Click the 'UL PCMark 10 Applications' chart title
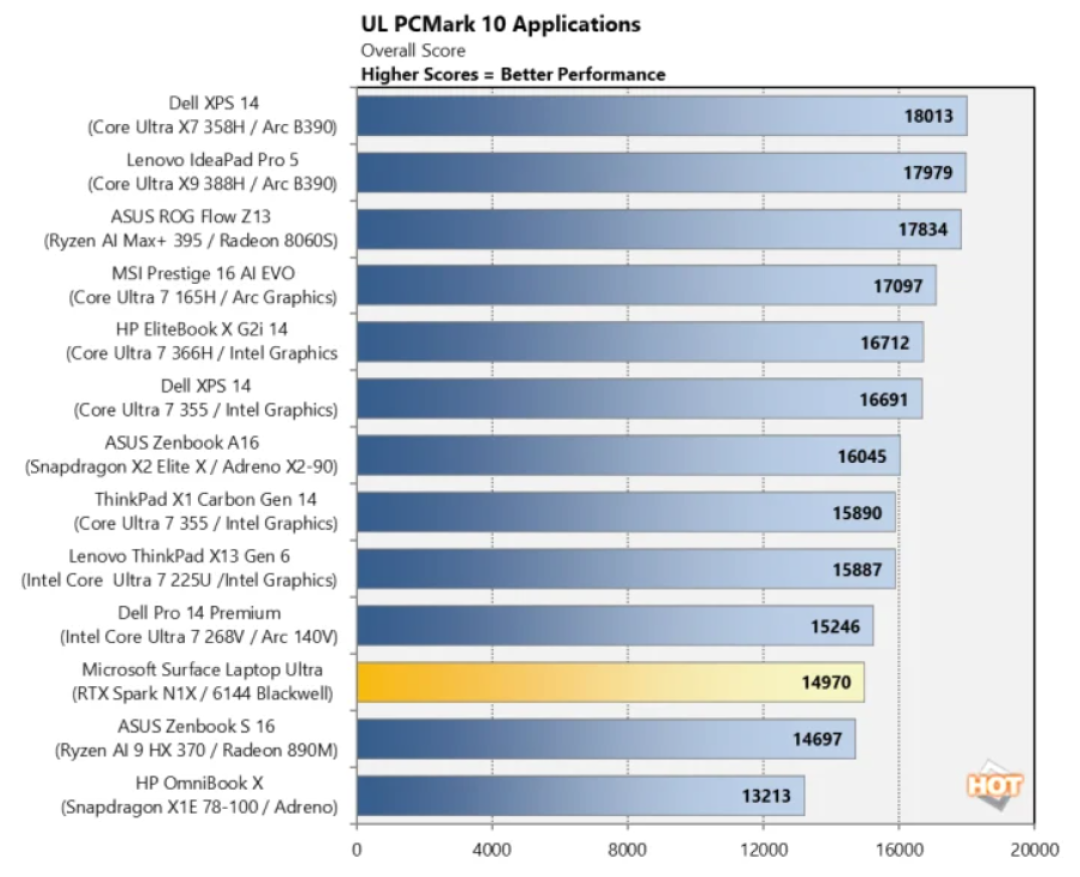Viewport: 1080px width, 877px height. click(x=501, y=24)
